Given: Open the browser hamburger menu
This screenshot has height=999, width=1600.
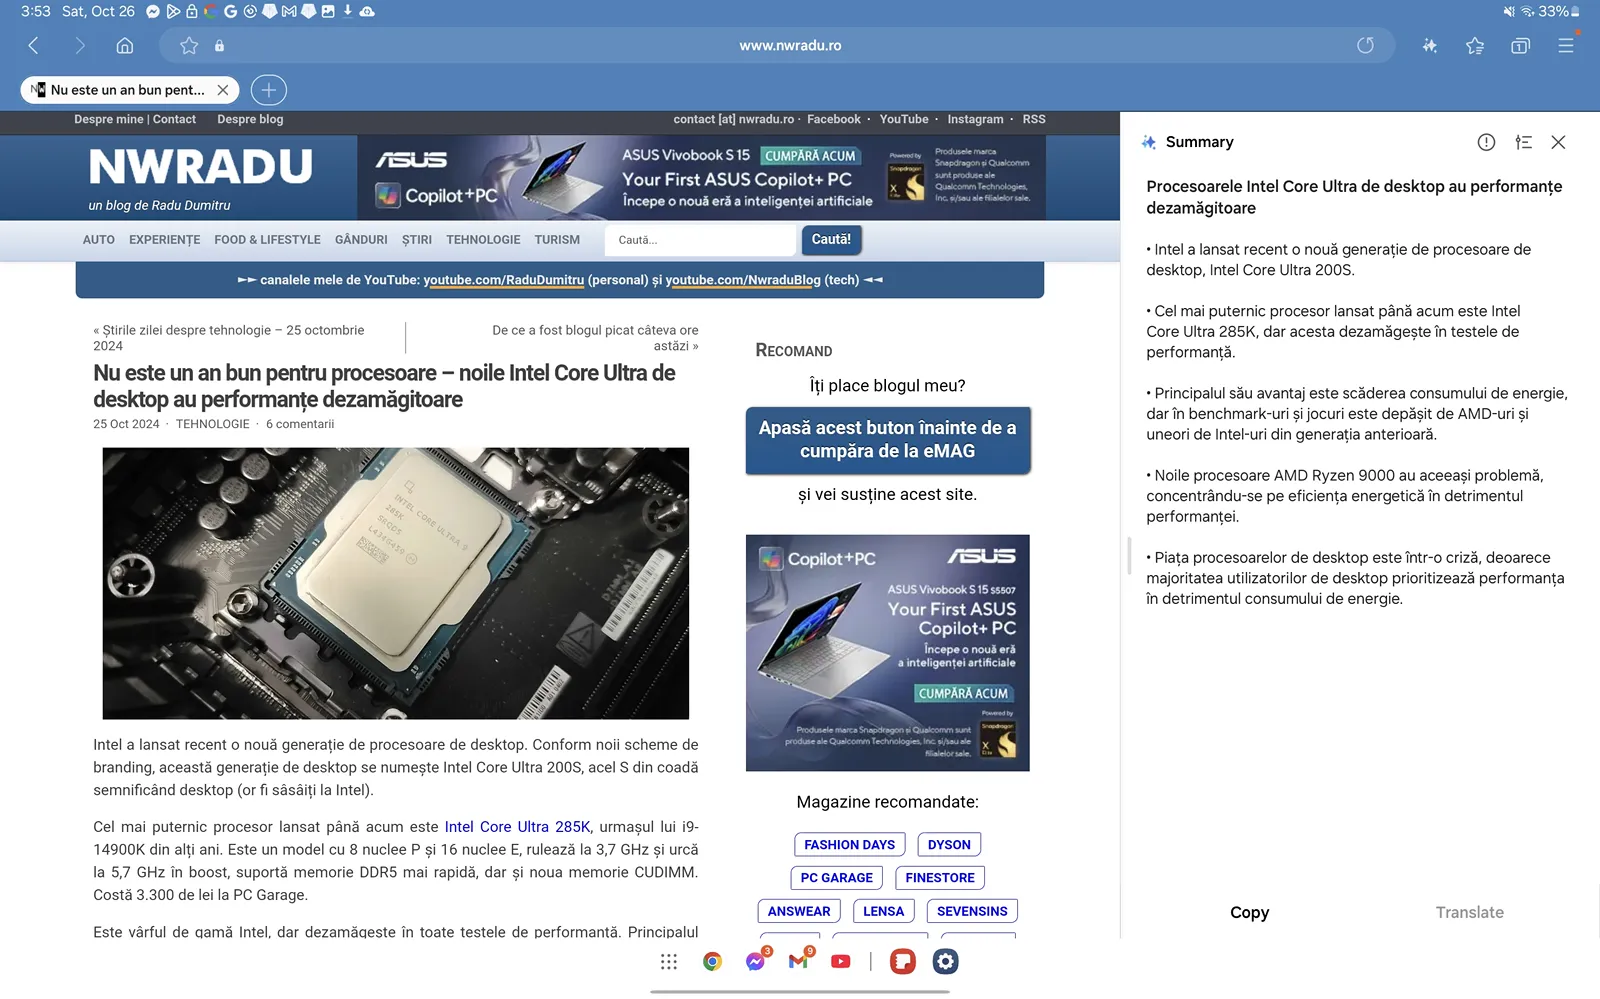Looking at the screenshot, I should coord(1566,45).
